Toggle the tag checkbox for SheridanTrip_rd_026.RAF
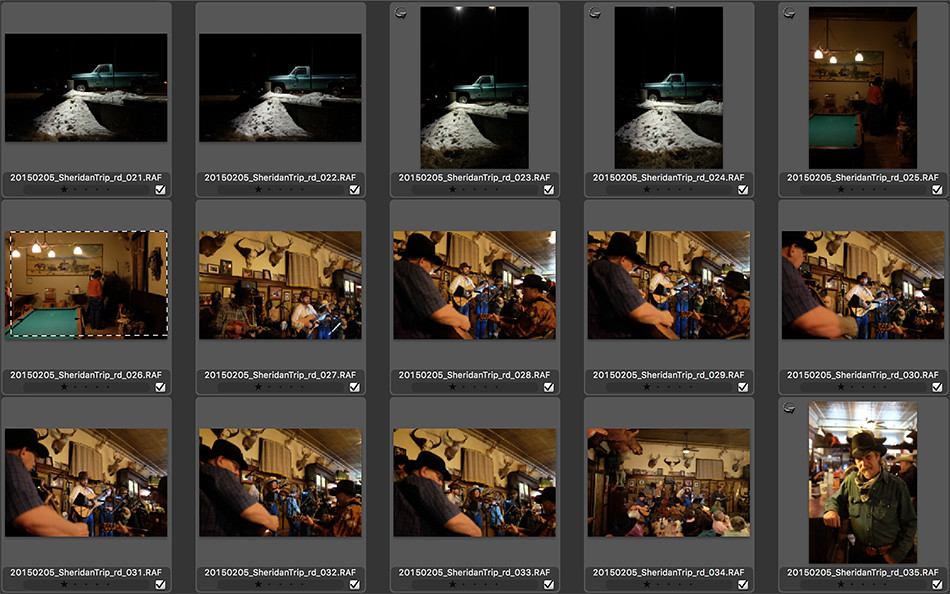 [x=161, y=387]
